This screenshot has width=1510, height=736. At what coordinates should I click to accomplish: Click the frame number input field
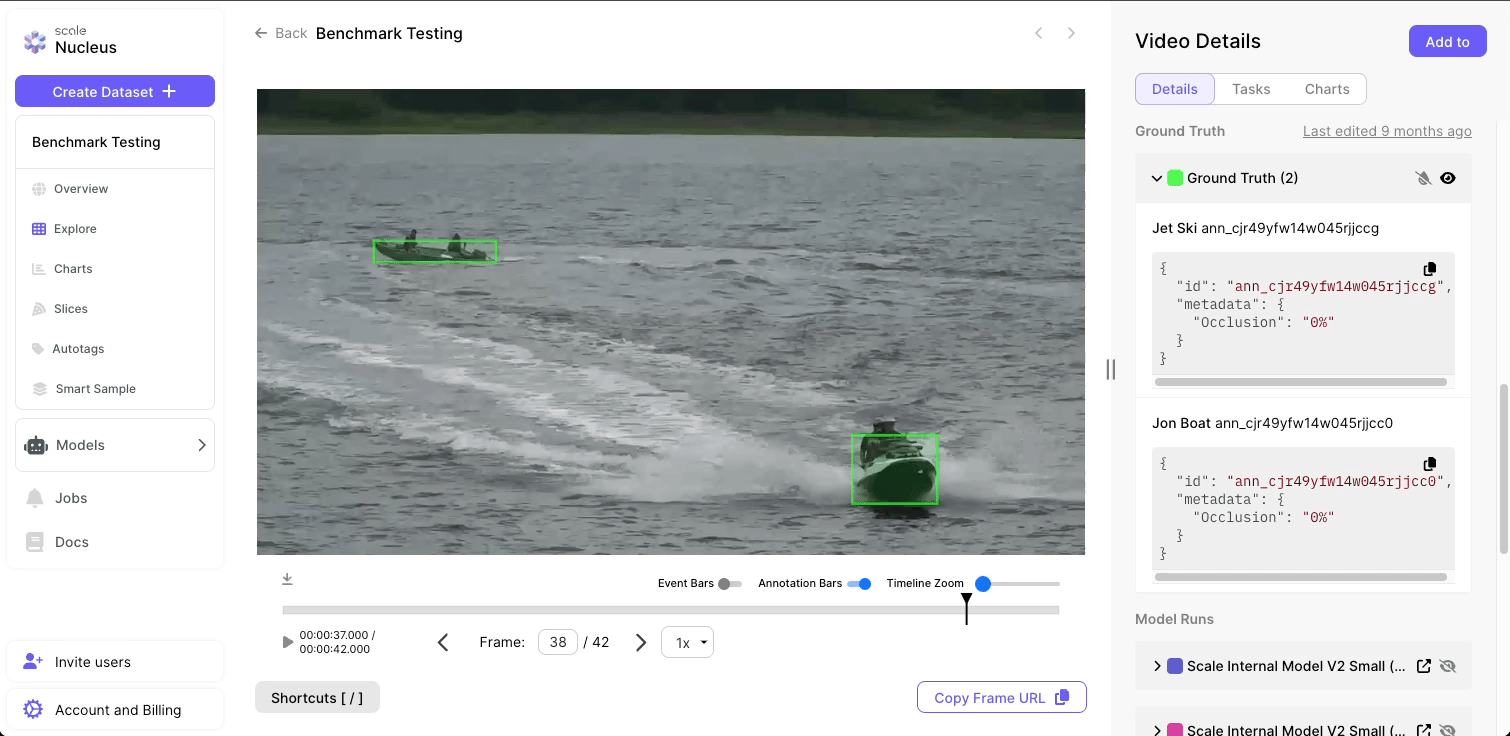coord(558,641)
